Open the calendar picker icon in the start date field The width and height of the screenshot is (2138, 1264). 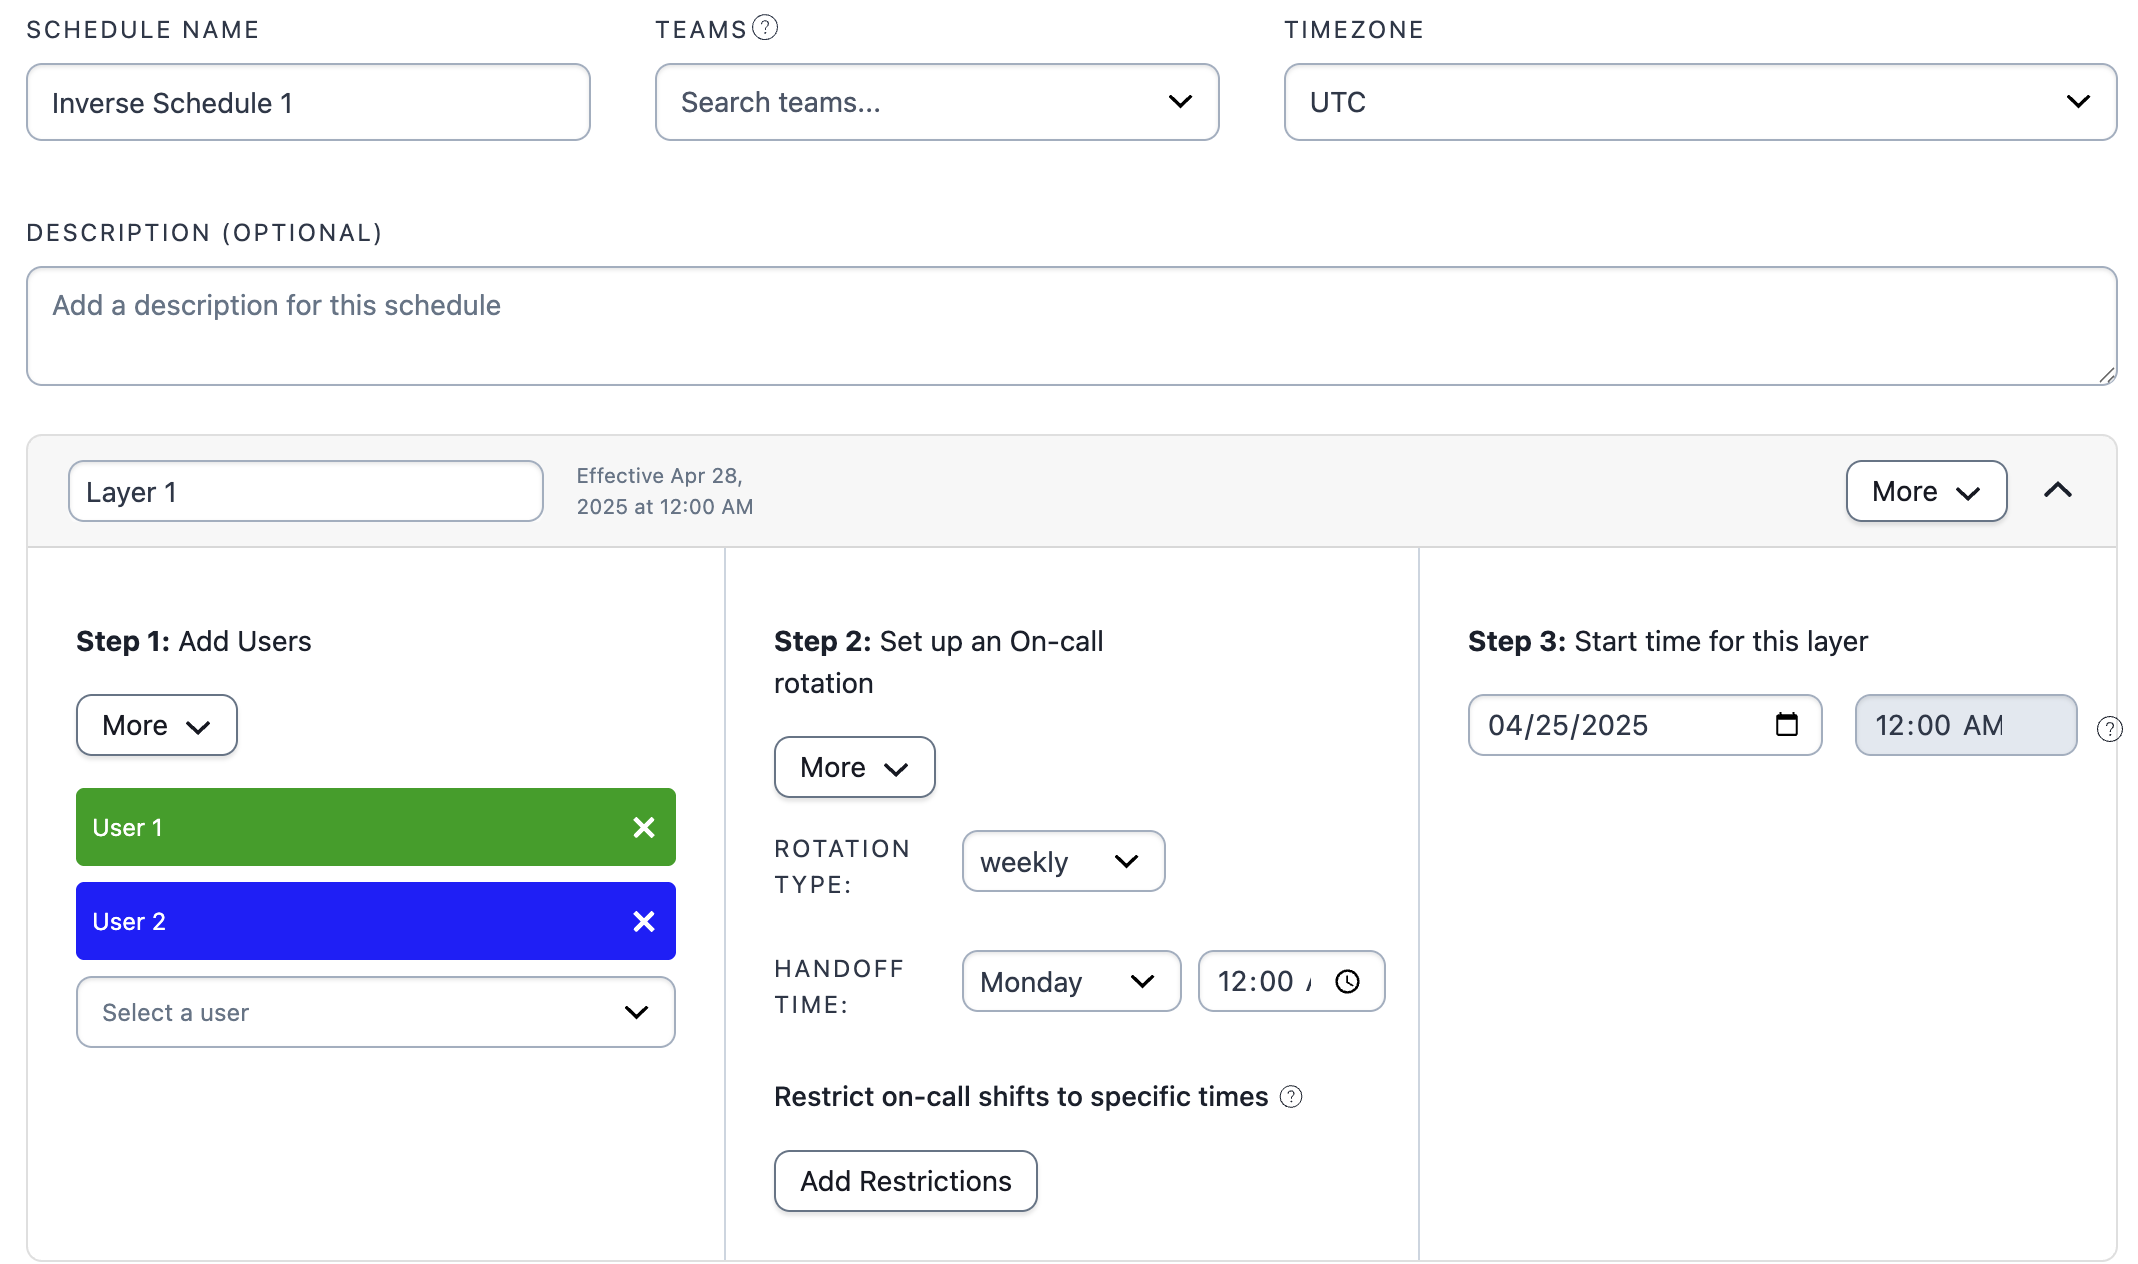click(x=1786, y=724)
